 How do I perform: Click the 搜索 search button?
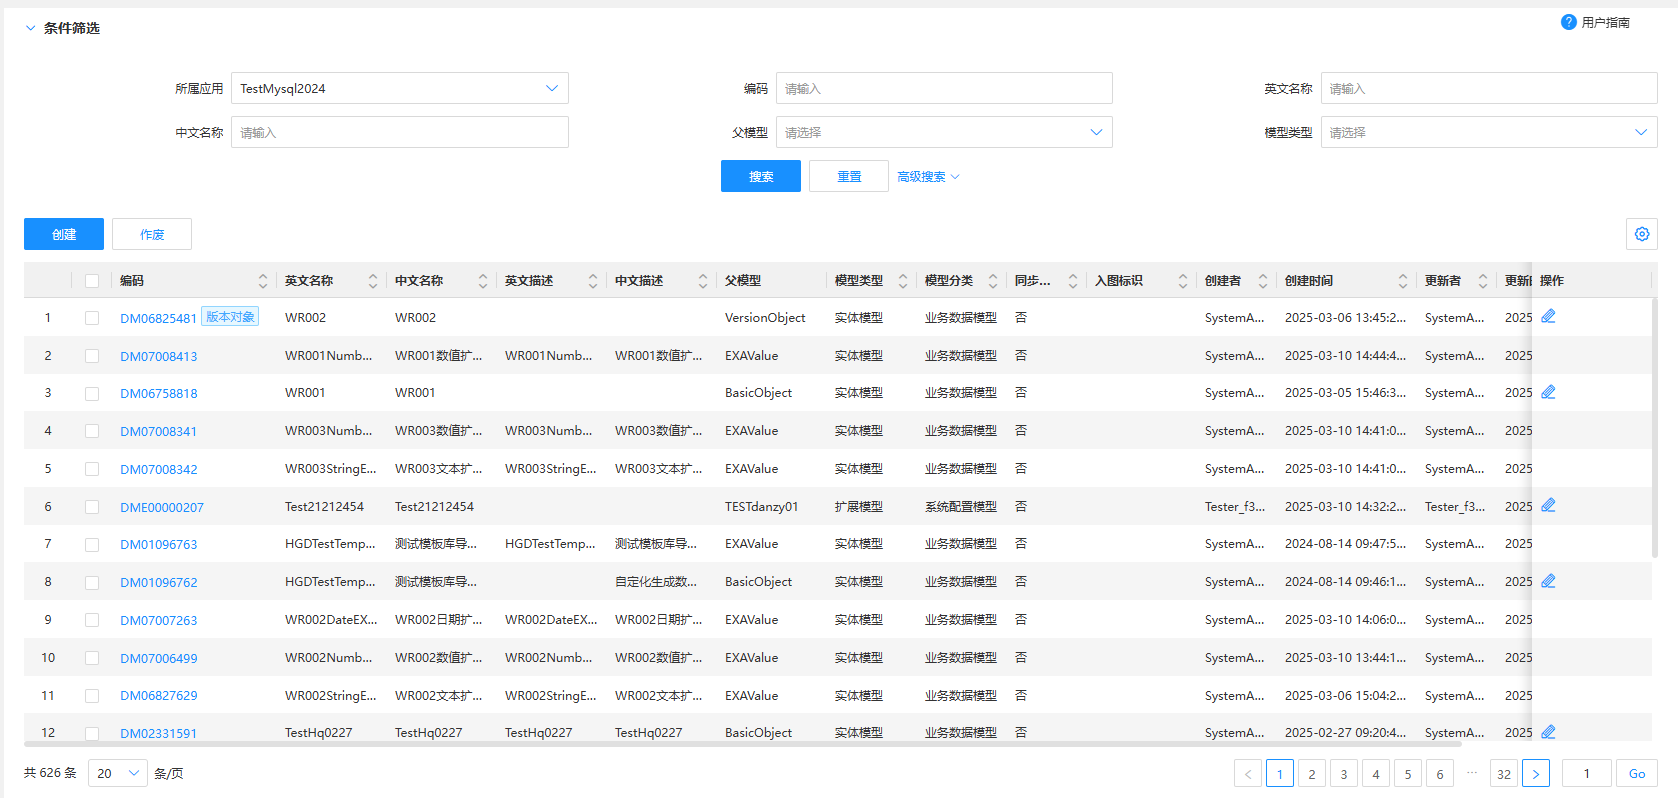[x=761, y=176]
